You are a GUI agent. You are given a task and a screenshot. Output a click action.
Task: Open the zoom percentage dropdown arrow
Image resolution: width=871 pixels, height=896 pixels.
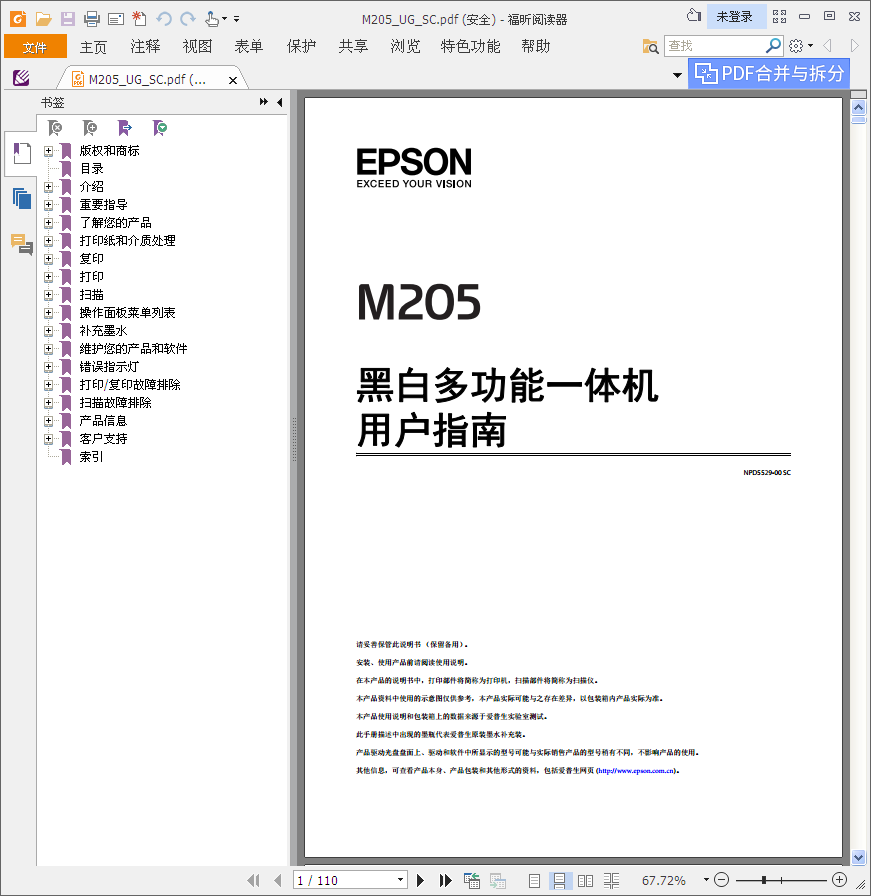click(x=706, y=880)
